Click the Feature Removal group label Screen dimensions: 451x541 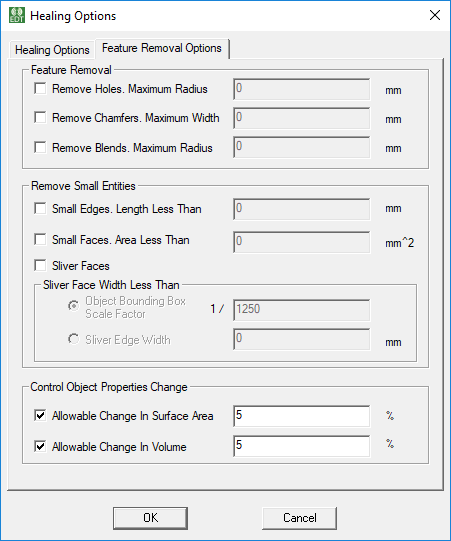pos(71,70)
